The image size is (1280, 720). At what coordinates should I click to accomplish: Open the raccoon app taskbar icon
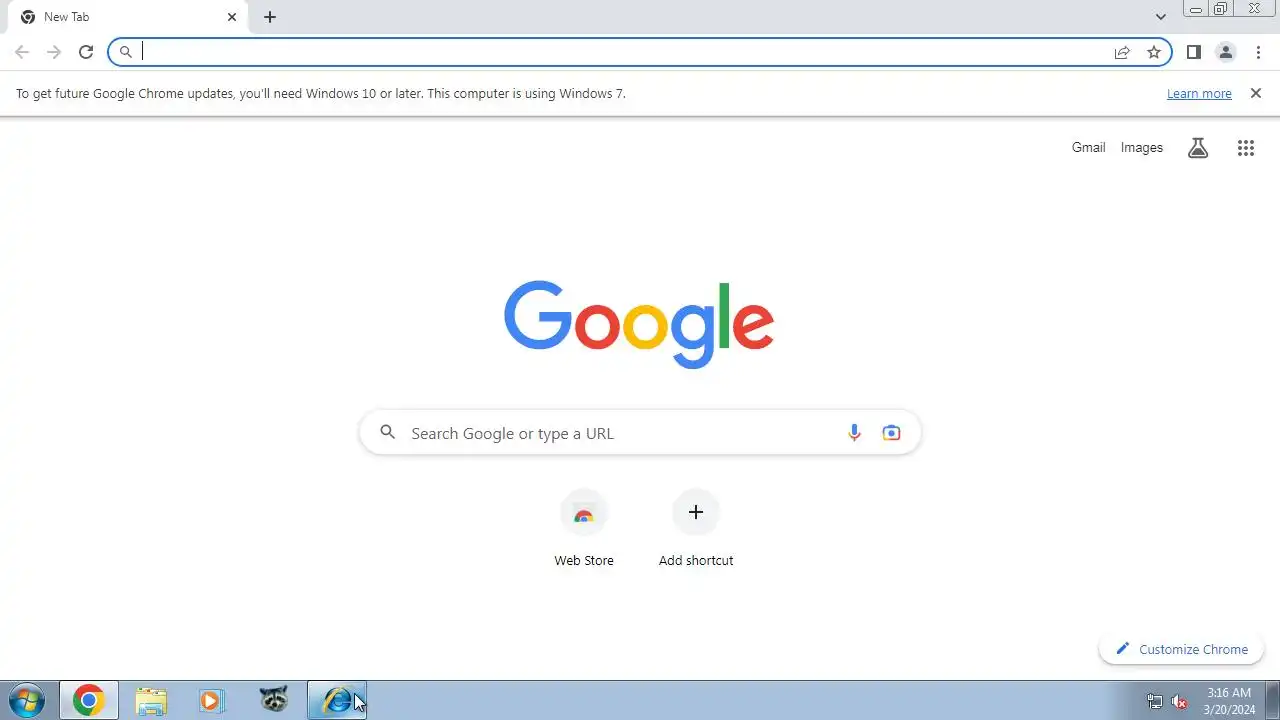pos(274,700)
